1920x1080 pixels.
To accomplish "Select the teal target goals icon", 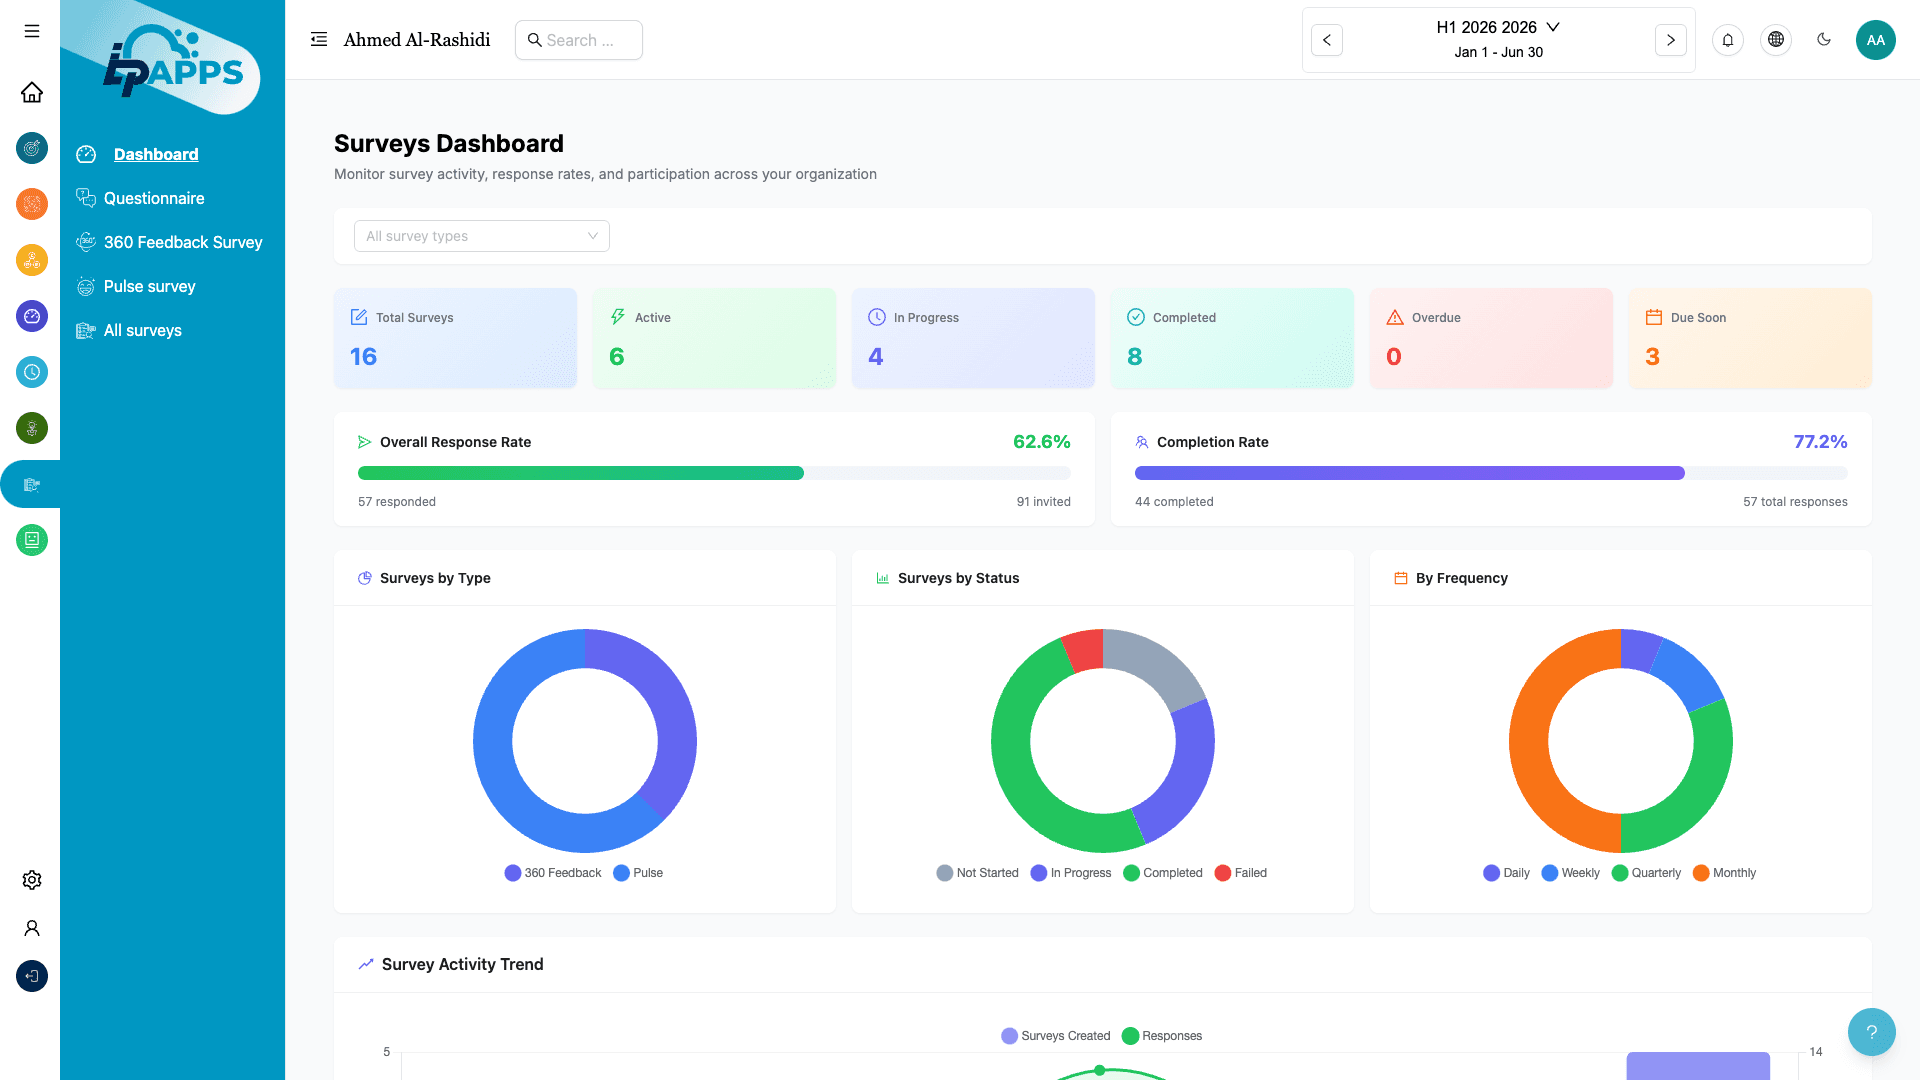I will click(x=31, y=148).
